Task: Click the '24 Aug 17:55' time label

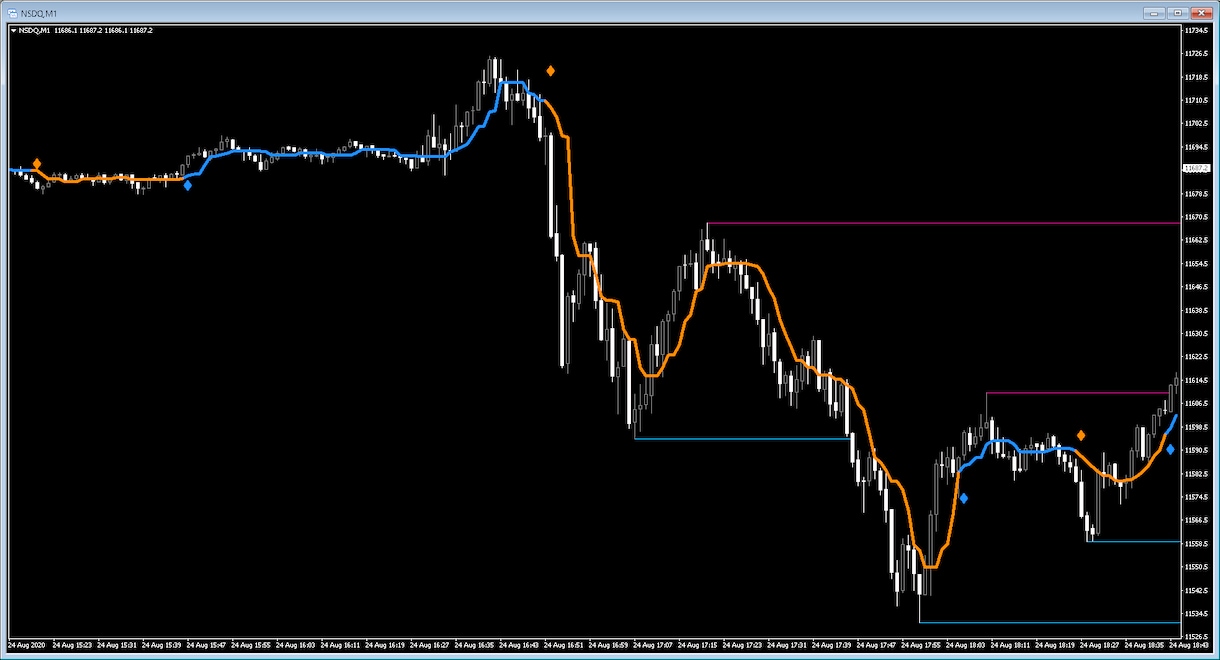Action: tap(922, 646)
